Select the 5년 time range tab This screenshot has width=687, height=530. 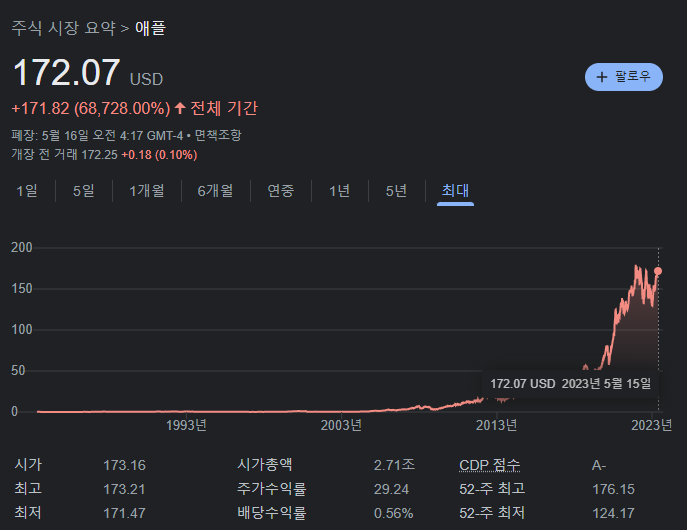tap(397, 191)
